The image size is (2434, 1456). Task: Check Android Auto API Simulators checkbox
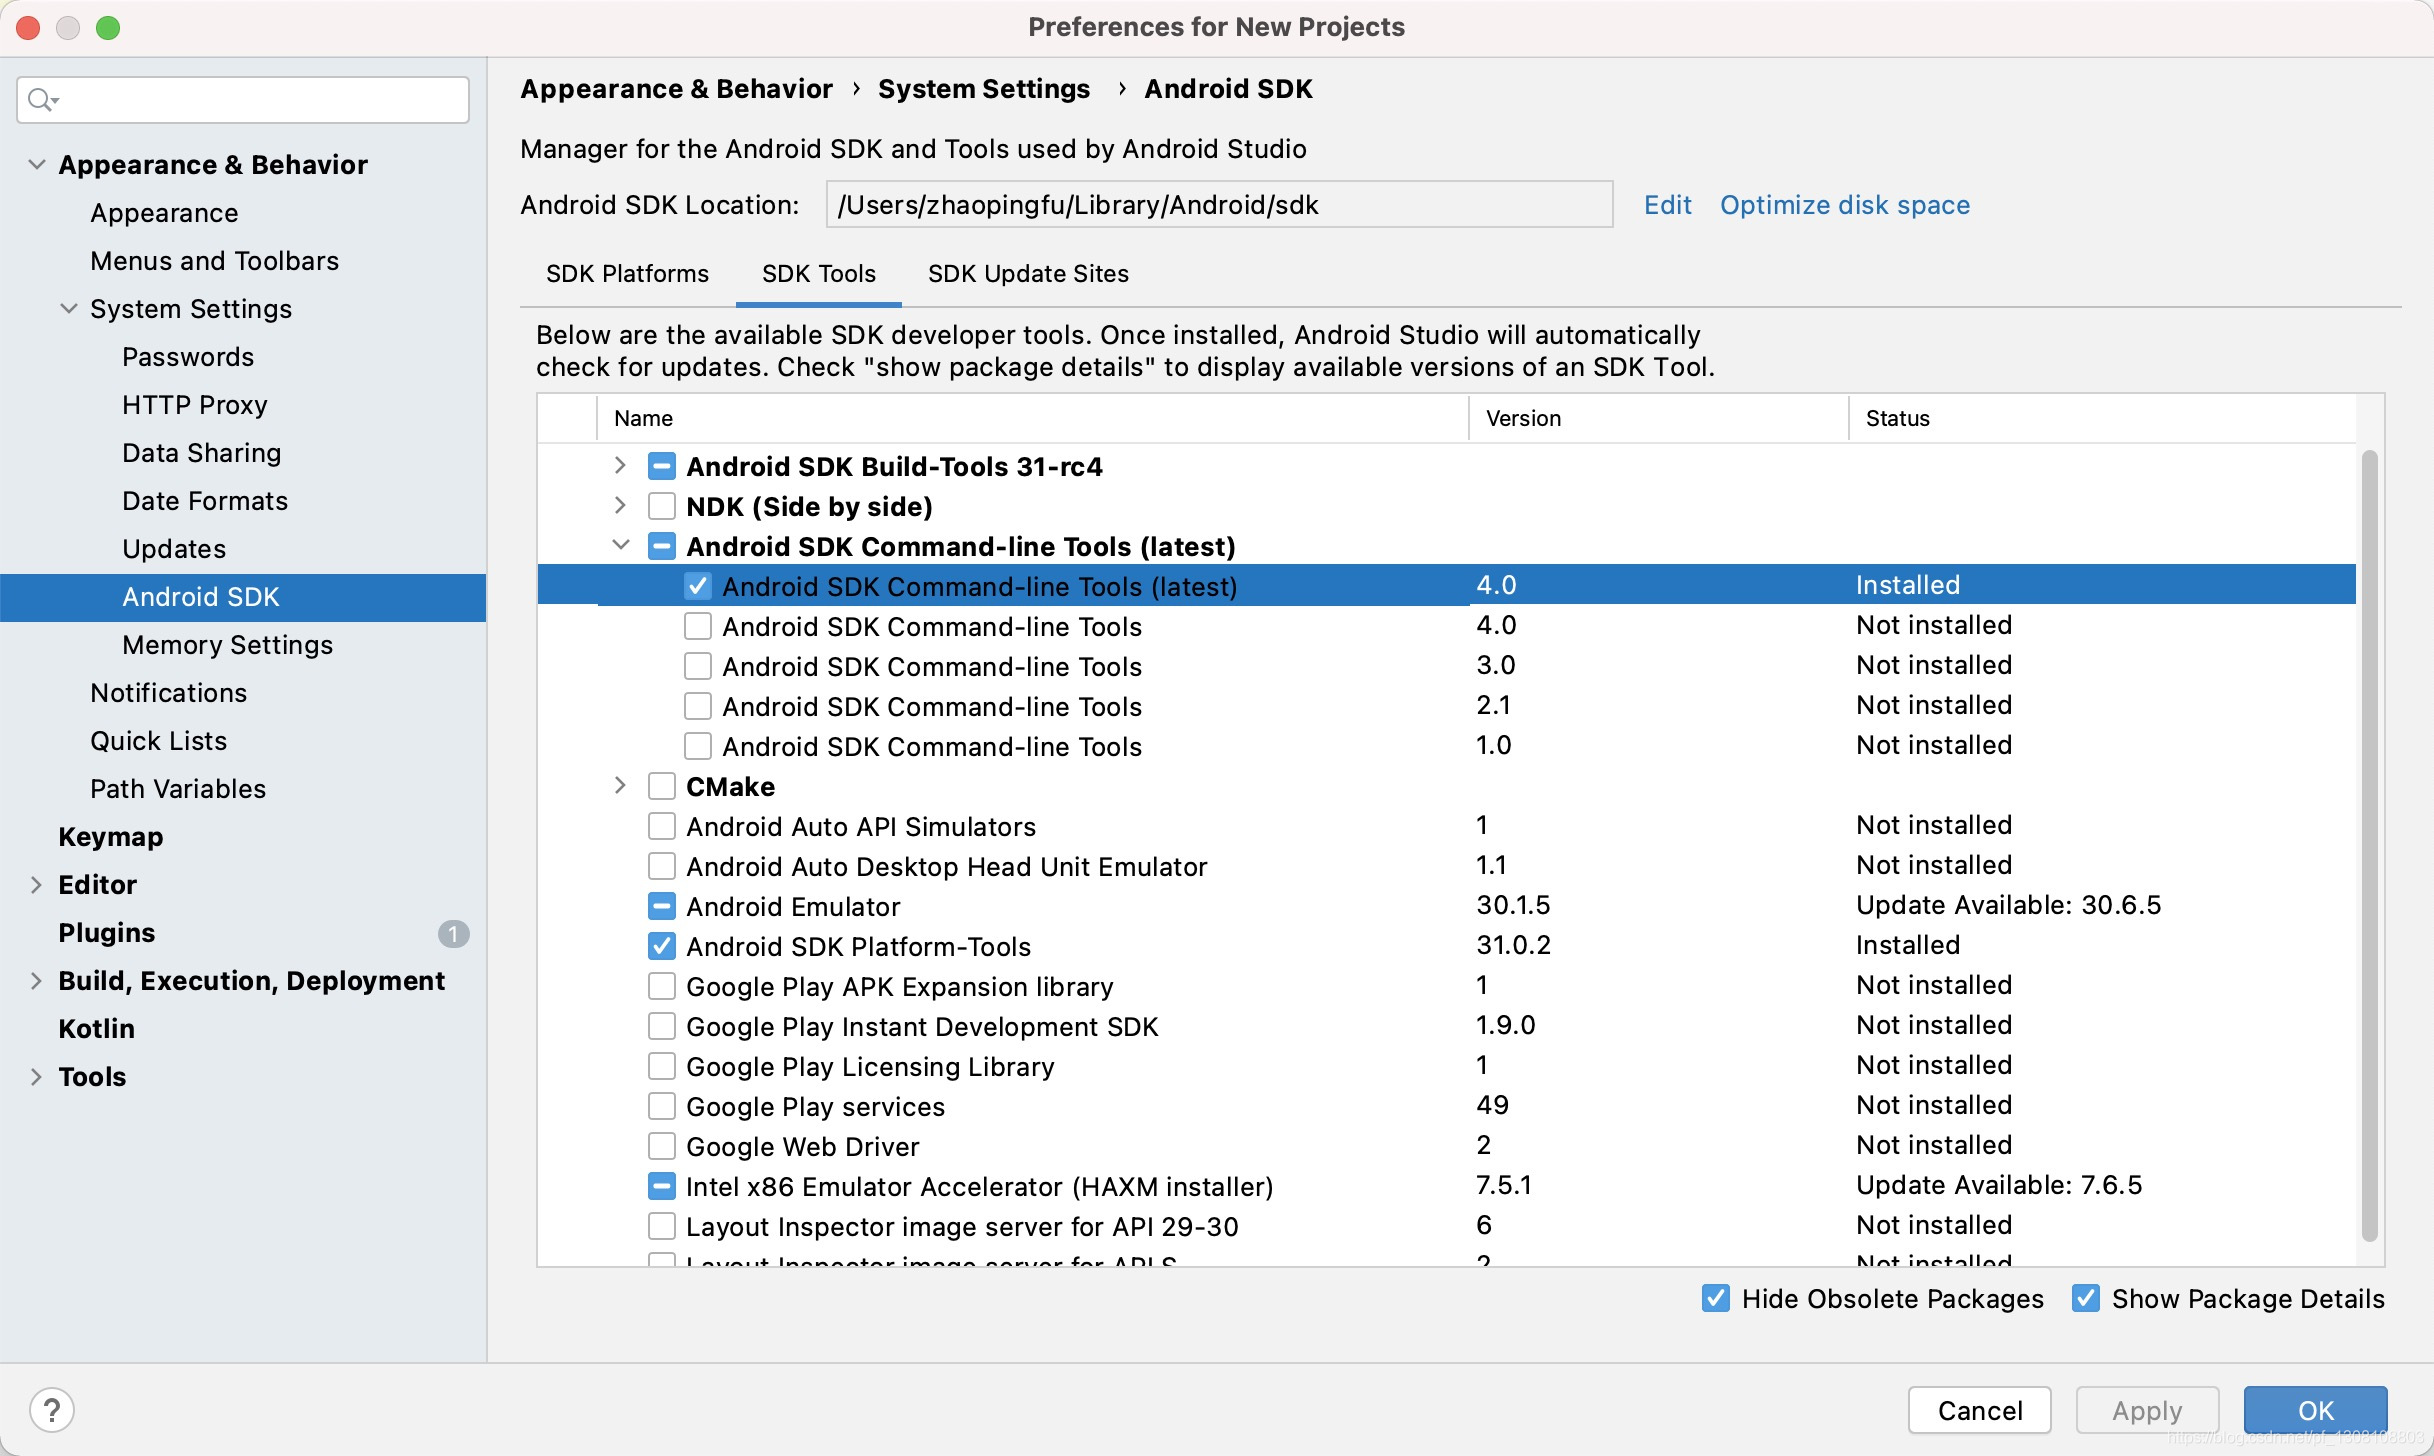click(662, 826)
